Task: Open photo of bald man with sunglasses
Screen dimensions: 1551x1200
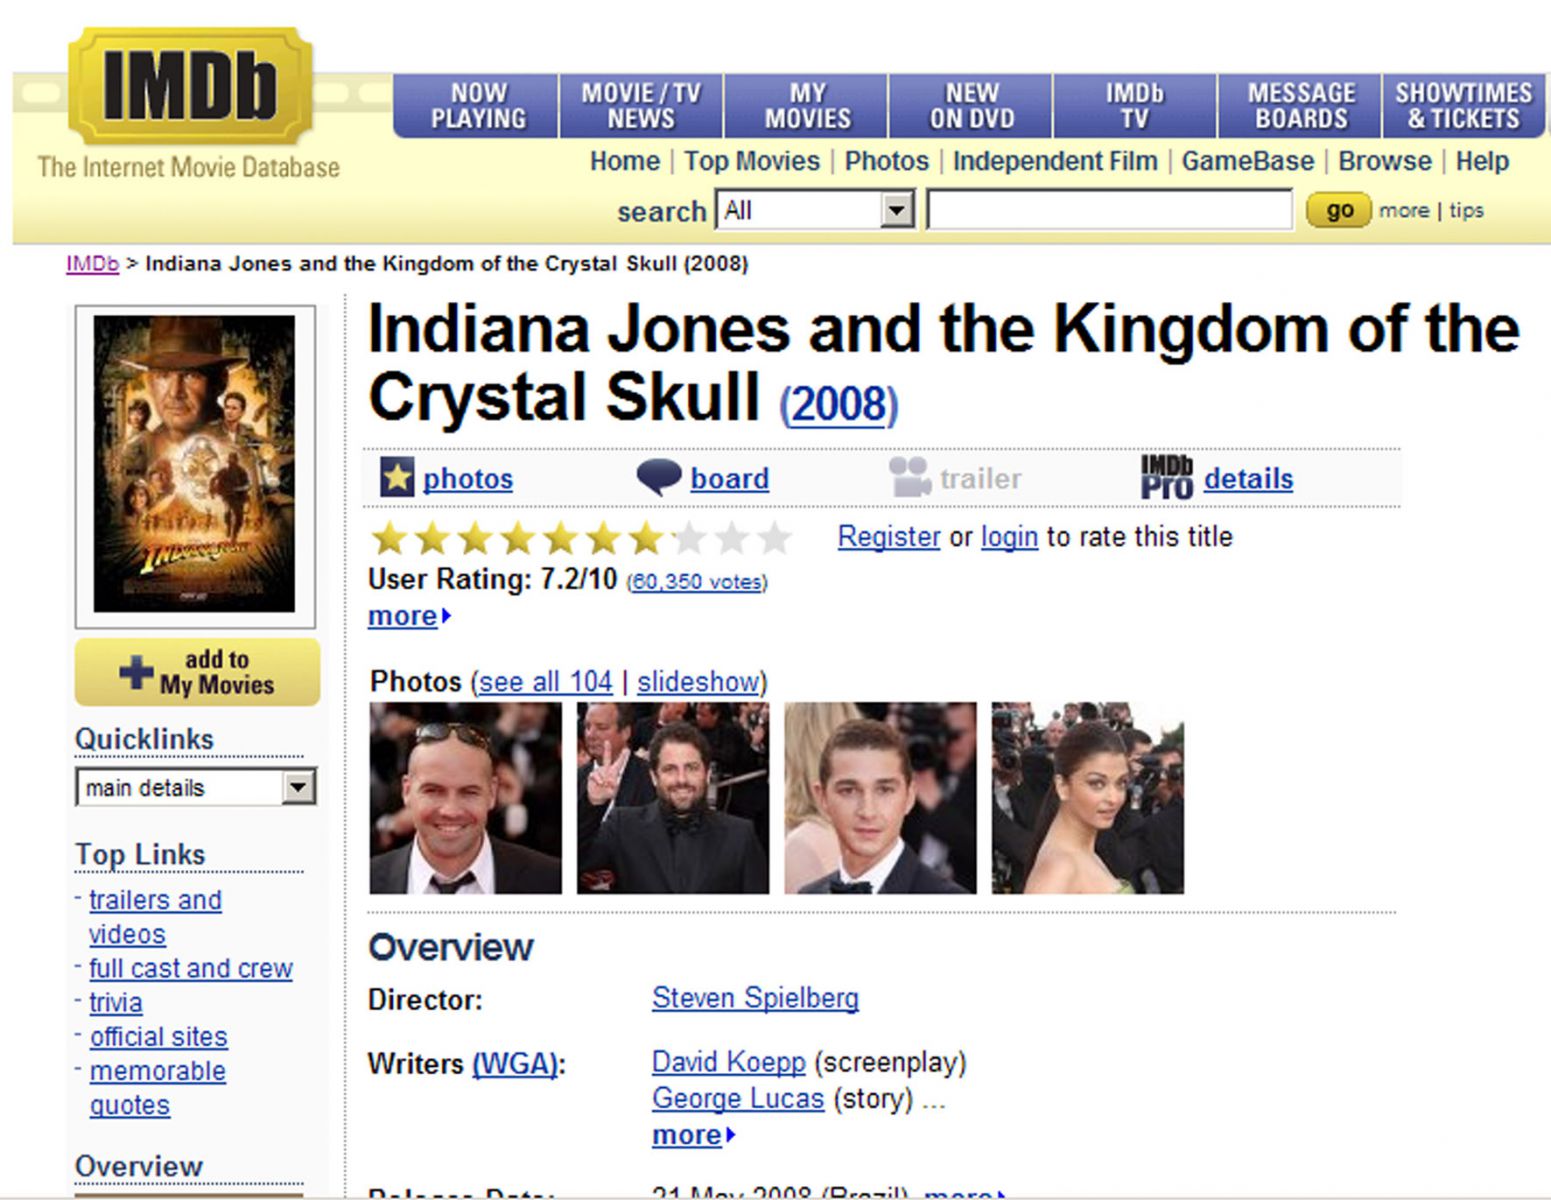Action: (x=465, y=798)
